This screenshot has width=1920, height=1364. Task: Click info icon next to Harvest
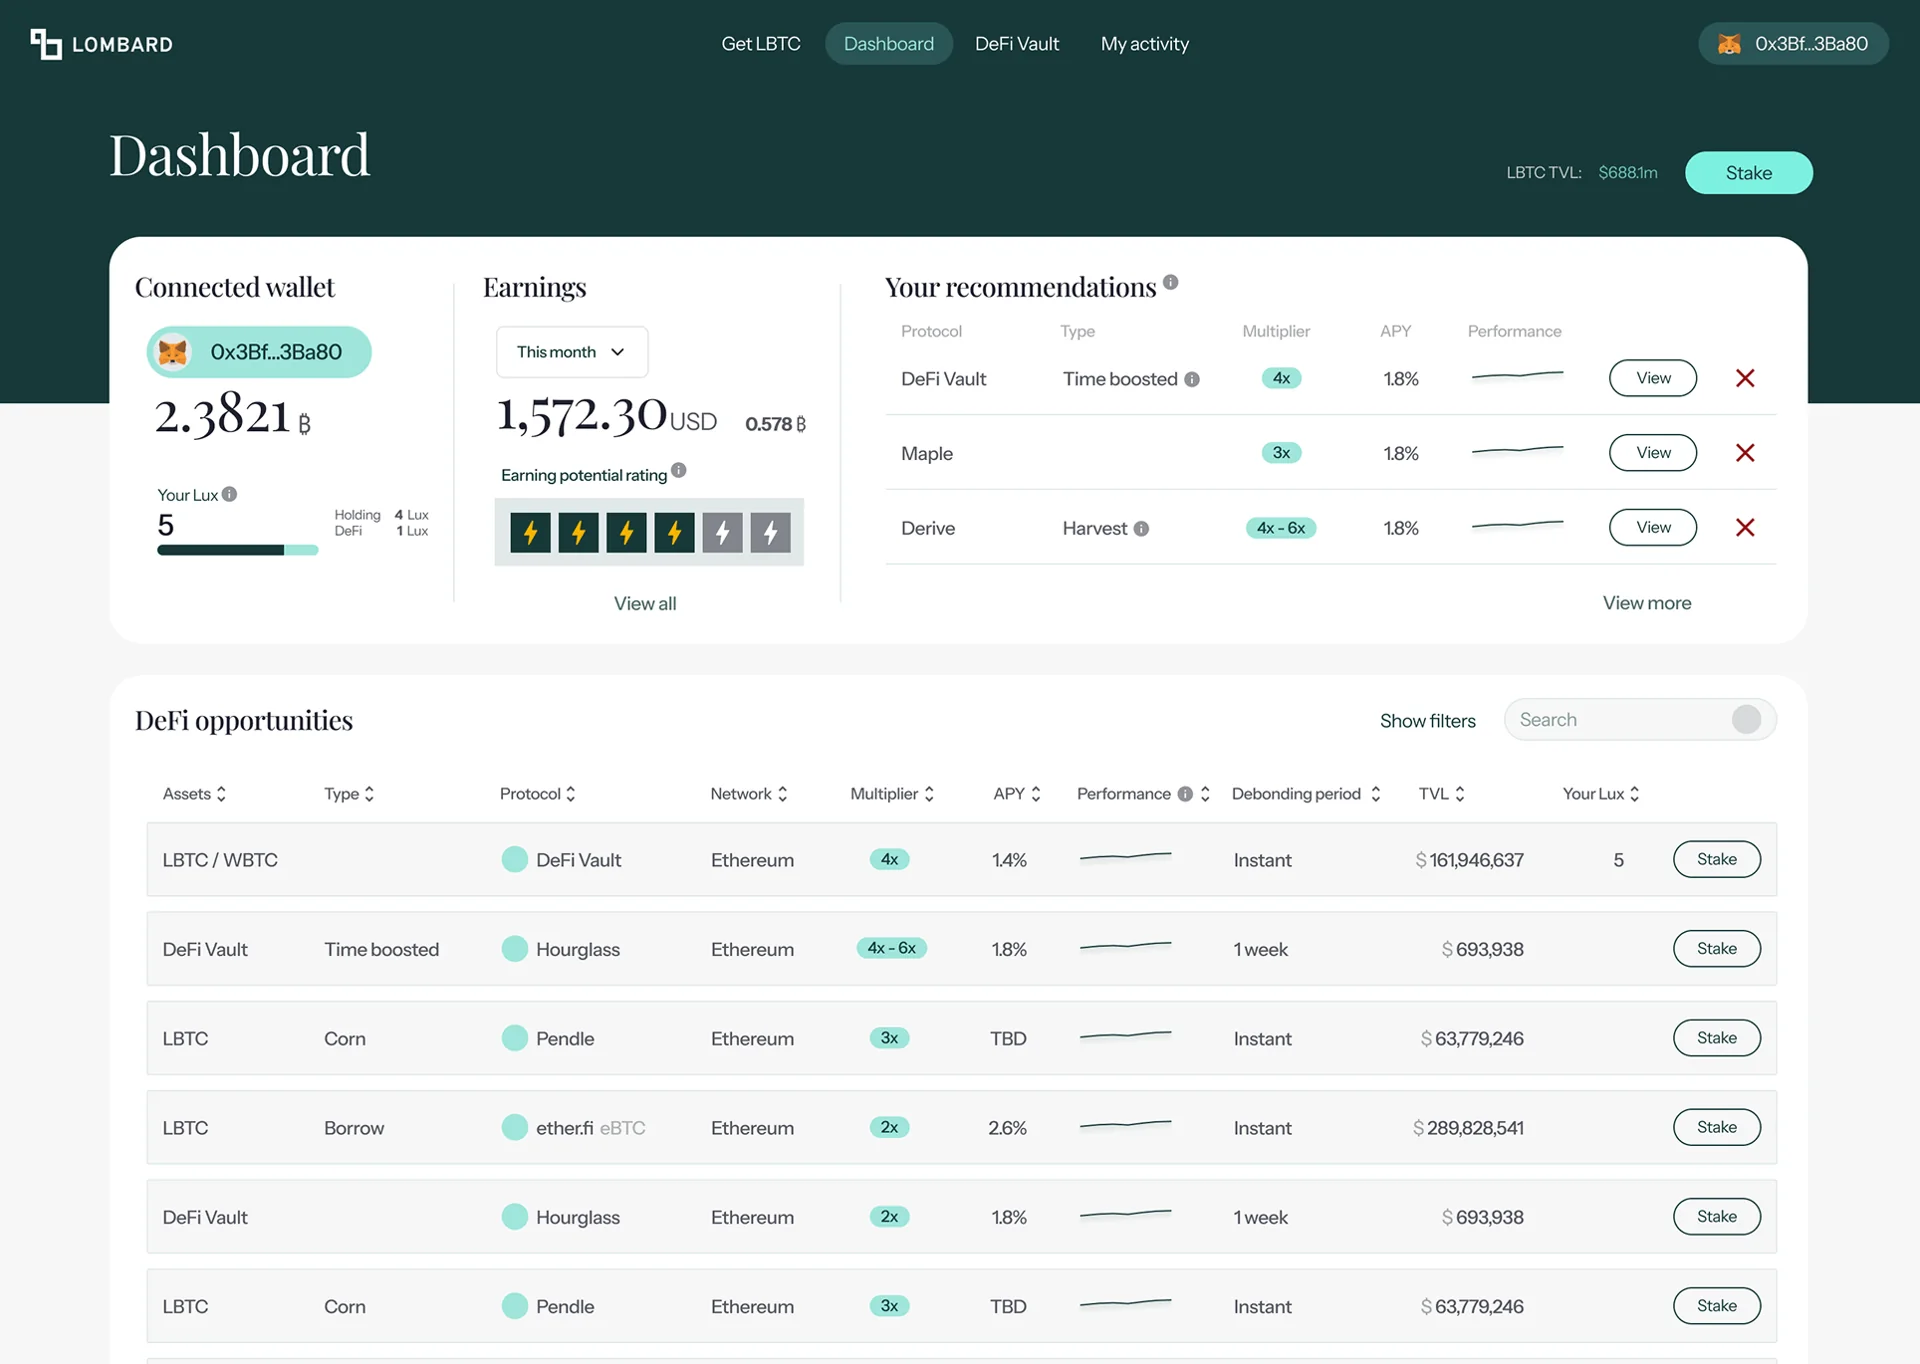(x=1141, y=528)
